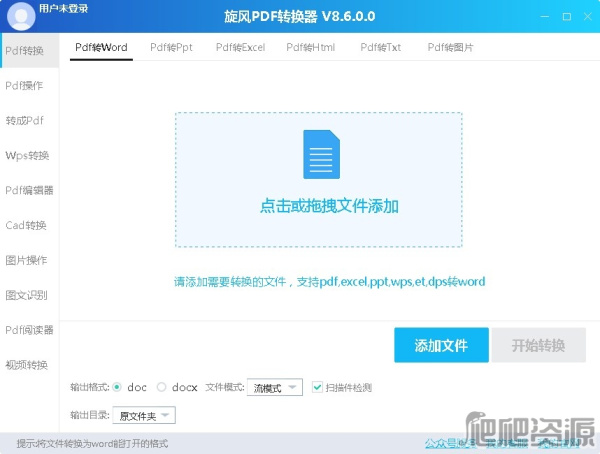Screen dimensions: 600x454
Task: Click 用户未登录 to log in
Action: pyautogui.click(x=63, y=9)
